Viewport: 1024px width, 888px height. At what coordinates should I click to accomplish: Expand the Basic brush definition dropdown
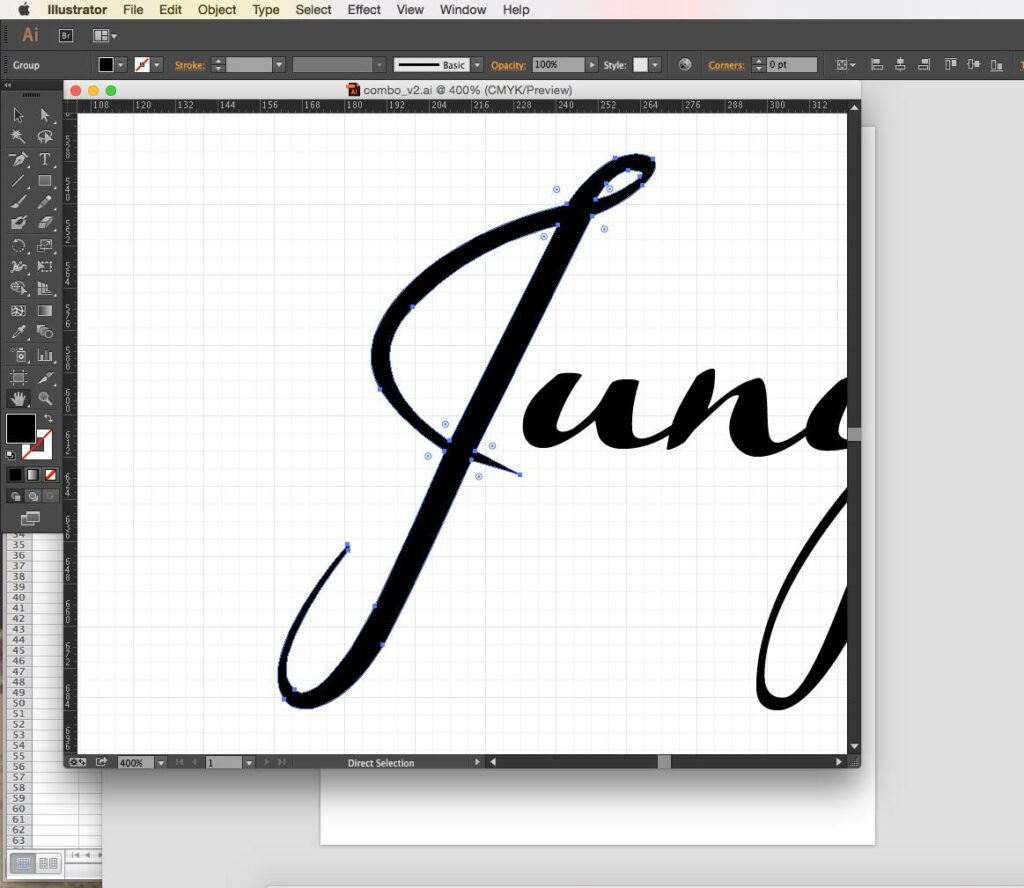pos(477,65)
